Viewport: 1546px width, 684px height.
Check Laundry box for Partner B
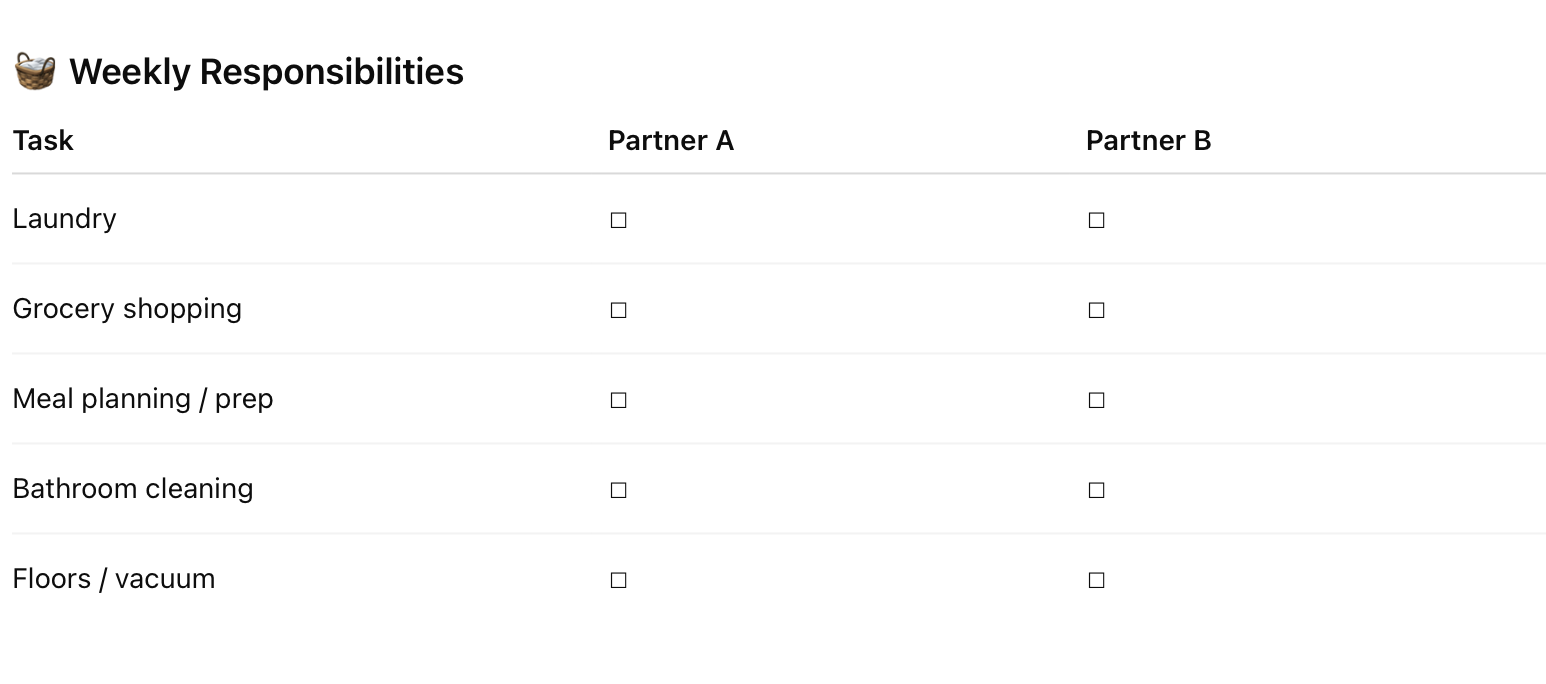[1096, 220]
